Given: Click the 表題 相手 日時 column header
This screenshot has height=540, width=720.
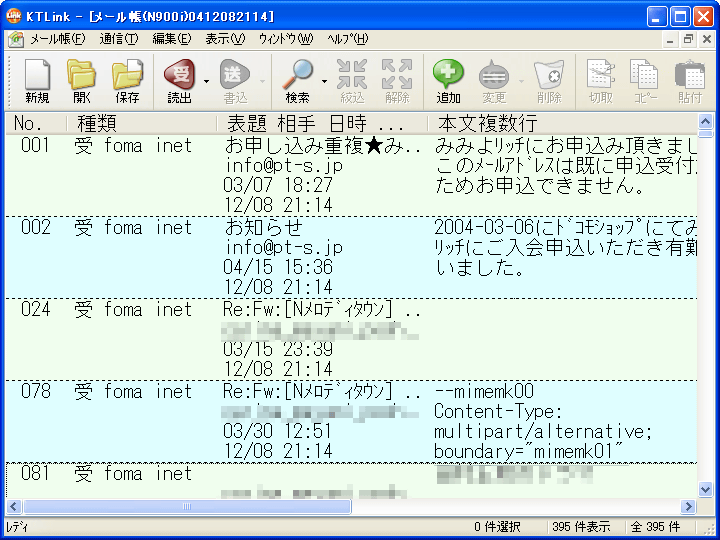Looking at the screenshot, I should pyautogui.click(x=322, y=123).
